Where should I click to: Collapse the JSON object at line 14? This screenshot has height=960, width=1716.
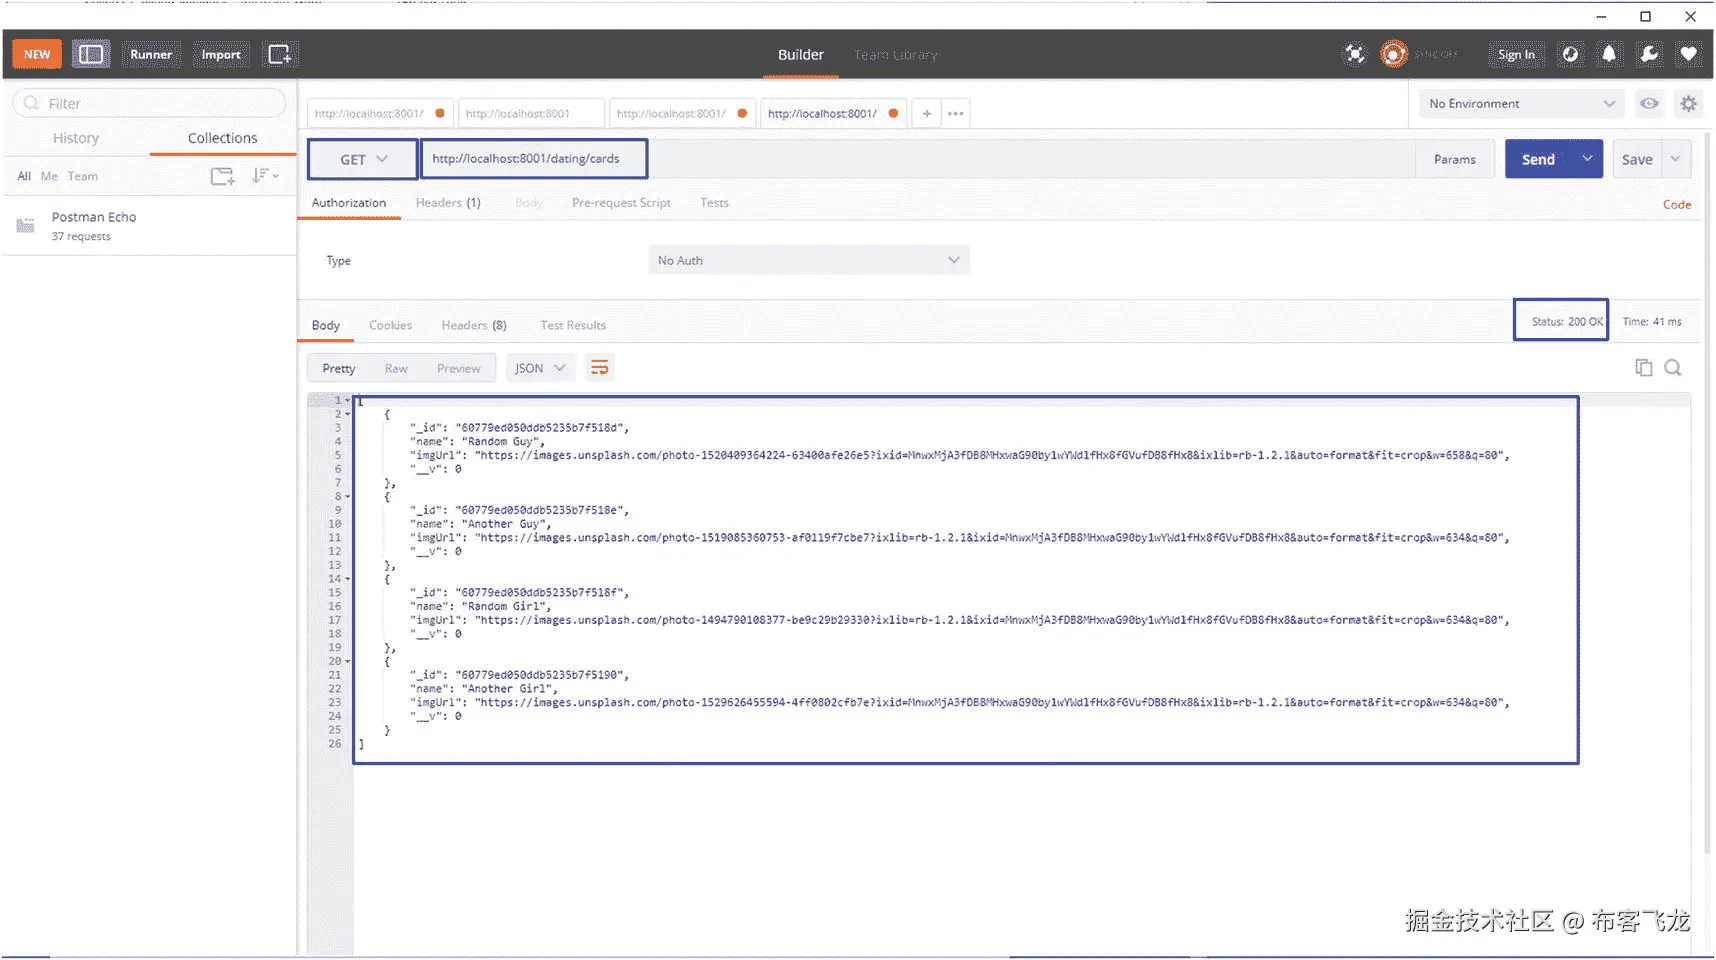click(x=347, y=579)
